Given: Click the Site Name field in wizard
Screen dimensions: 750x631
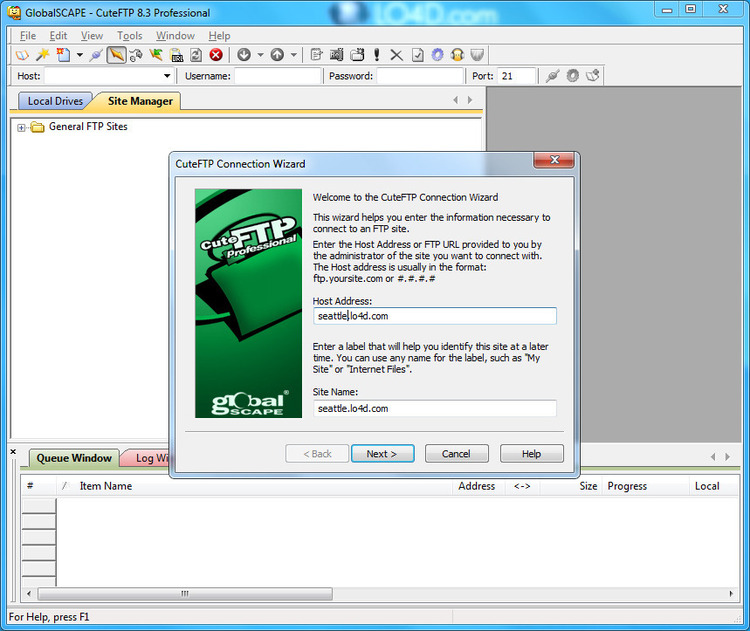Looking at the screenshot, I should (x=435, y=409).
